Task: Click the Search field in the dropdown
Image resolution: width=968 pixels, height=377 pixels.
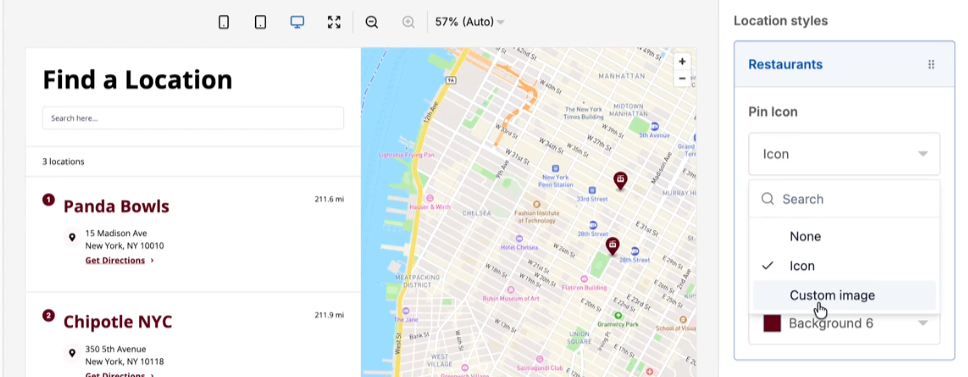Action: click(844, 199)
